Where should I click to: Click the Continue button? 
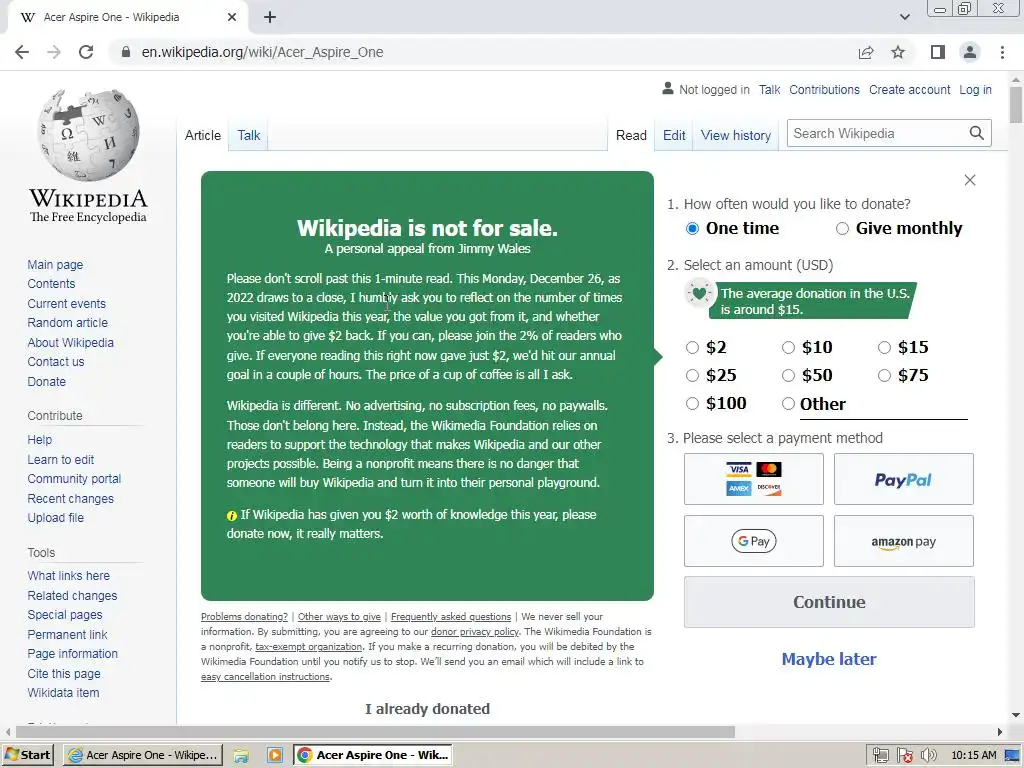point(829,602)
